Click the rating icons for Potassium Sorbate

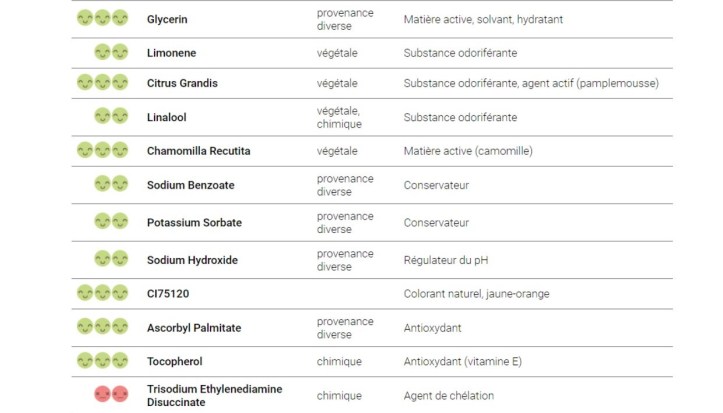tap(111, 222)
